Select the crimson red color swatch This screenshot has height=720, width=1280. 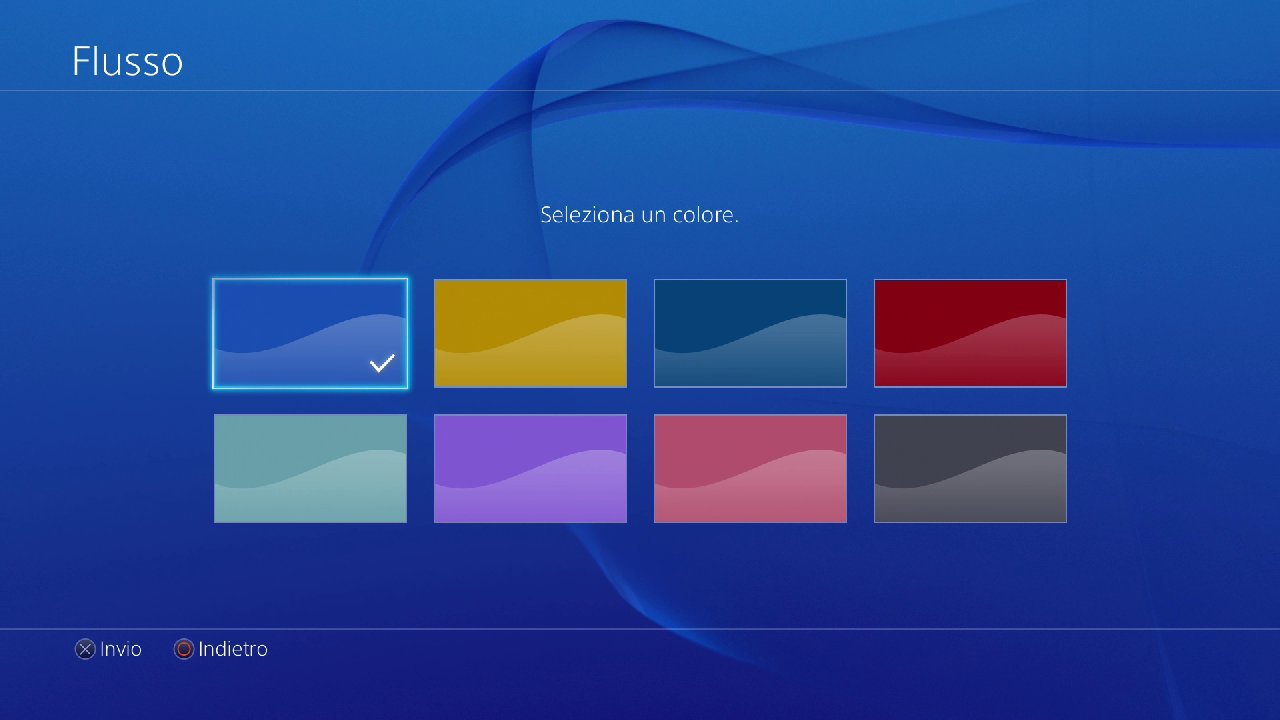tap(970, 333)
